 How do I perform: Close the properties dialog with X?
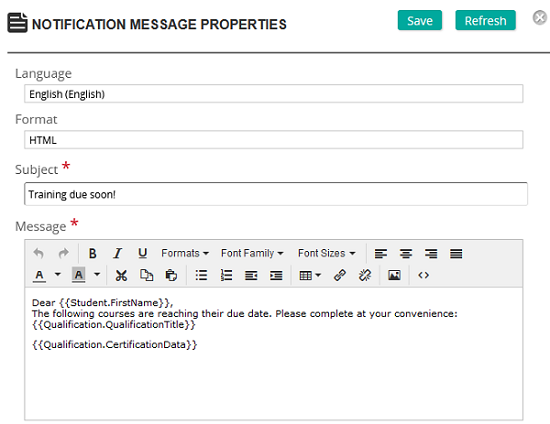(x=540, y=18)
